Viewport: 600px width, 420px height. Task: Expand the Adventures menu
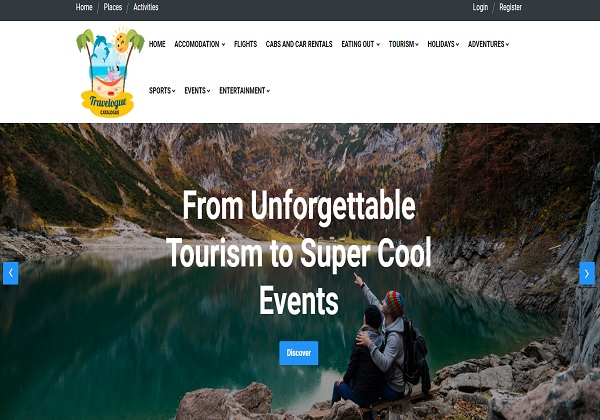(488, 44)
